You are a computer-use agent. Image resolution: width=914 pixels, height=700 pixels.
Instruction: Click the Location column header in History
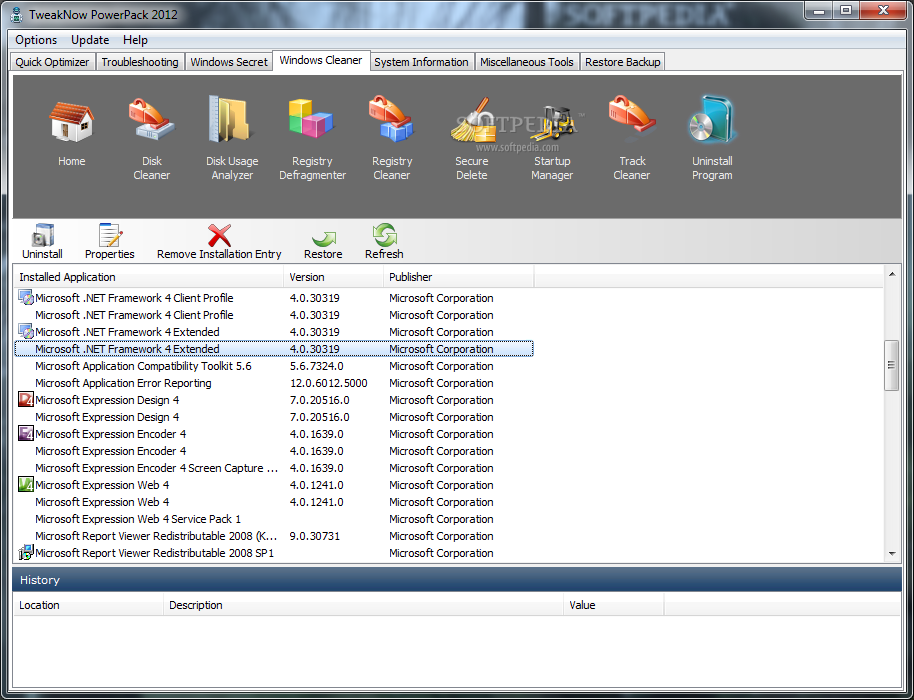(88, 605)
